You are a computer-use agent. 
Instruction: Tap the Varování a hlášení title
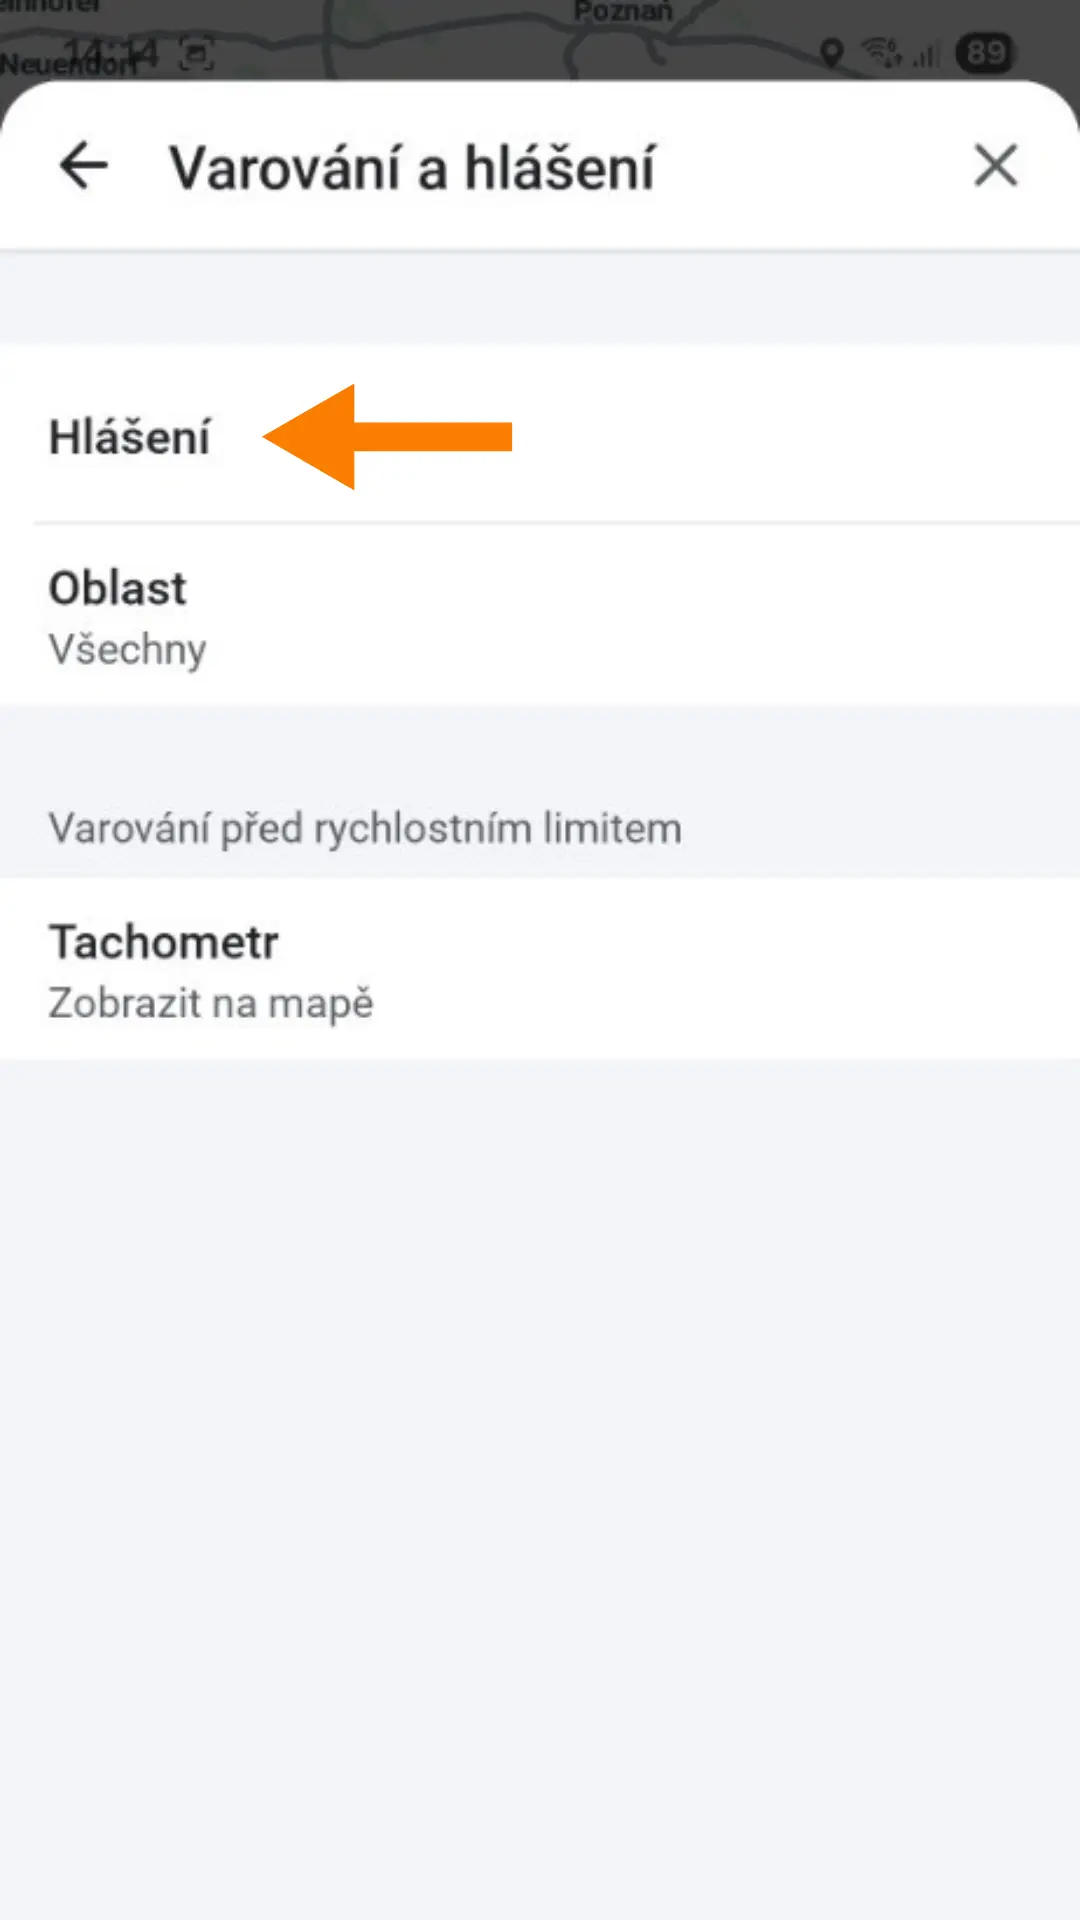tap(412, 167)
